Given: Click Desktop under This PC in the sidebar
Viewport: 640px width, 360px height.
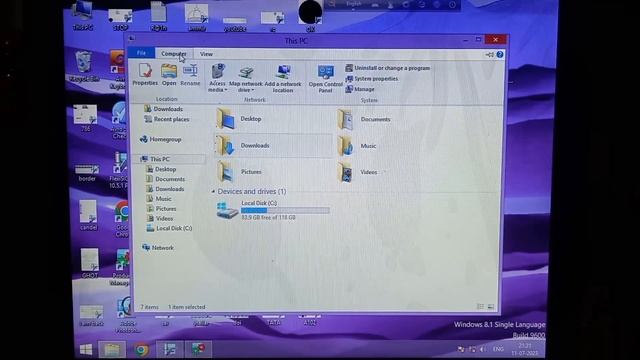Looking at the screenshot, I should point(161,169).
